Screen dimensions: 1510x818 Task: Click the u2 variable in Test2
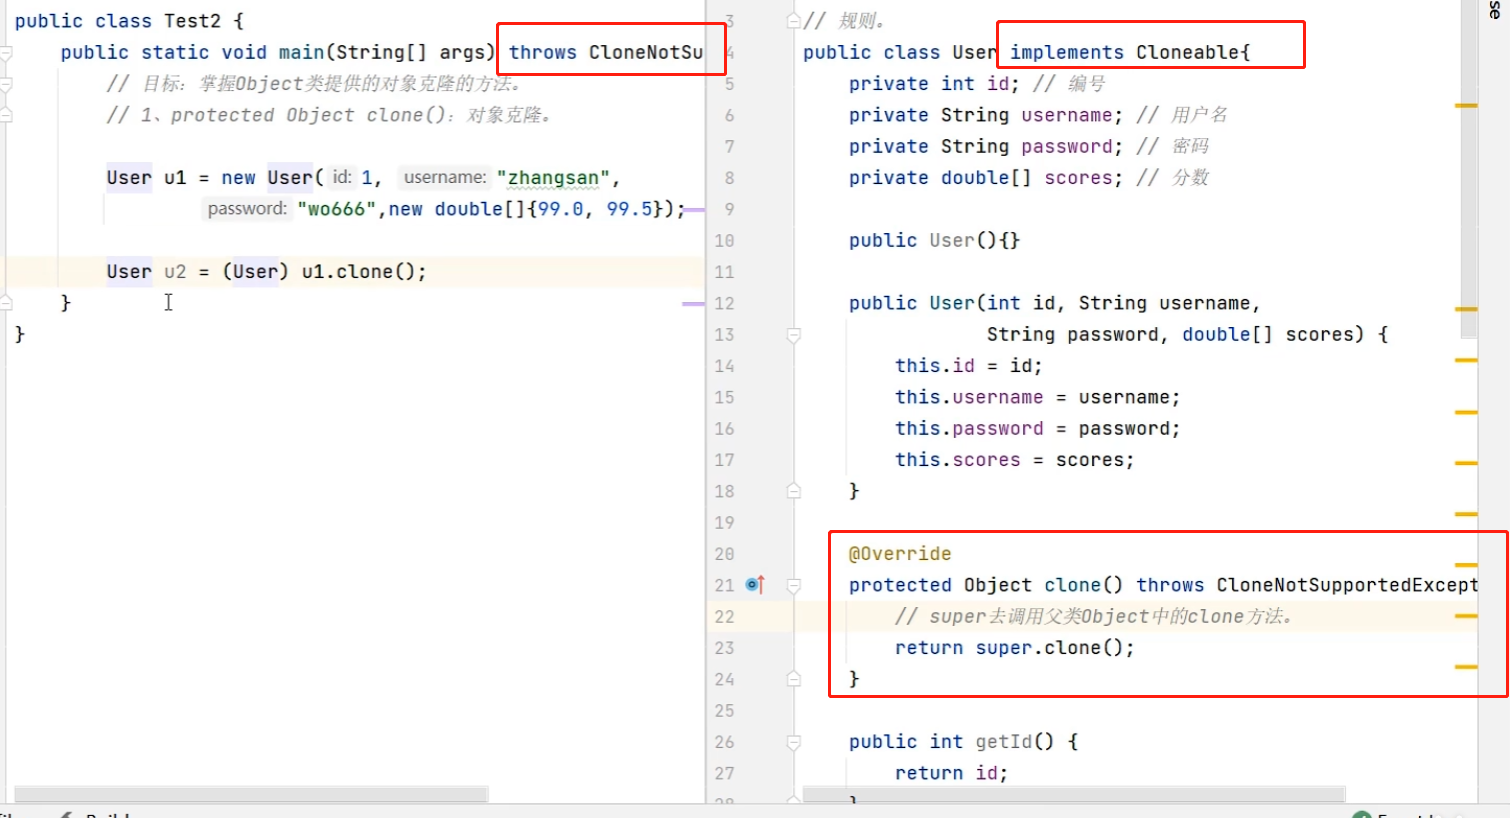click(175, 272)
